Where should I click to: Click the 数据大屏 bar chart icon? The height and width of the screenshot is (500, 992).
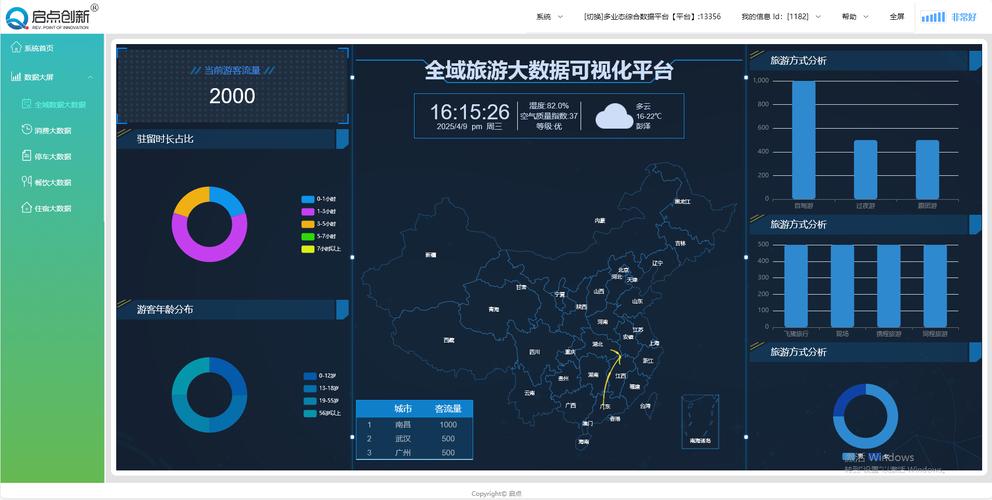coord(16,77)
